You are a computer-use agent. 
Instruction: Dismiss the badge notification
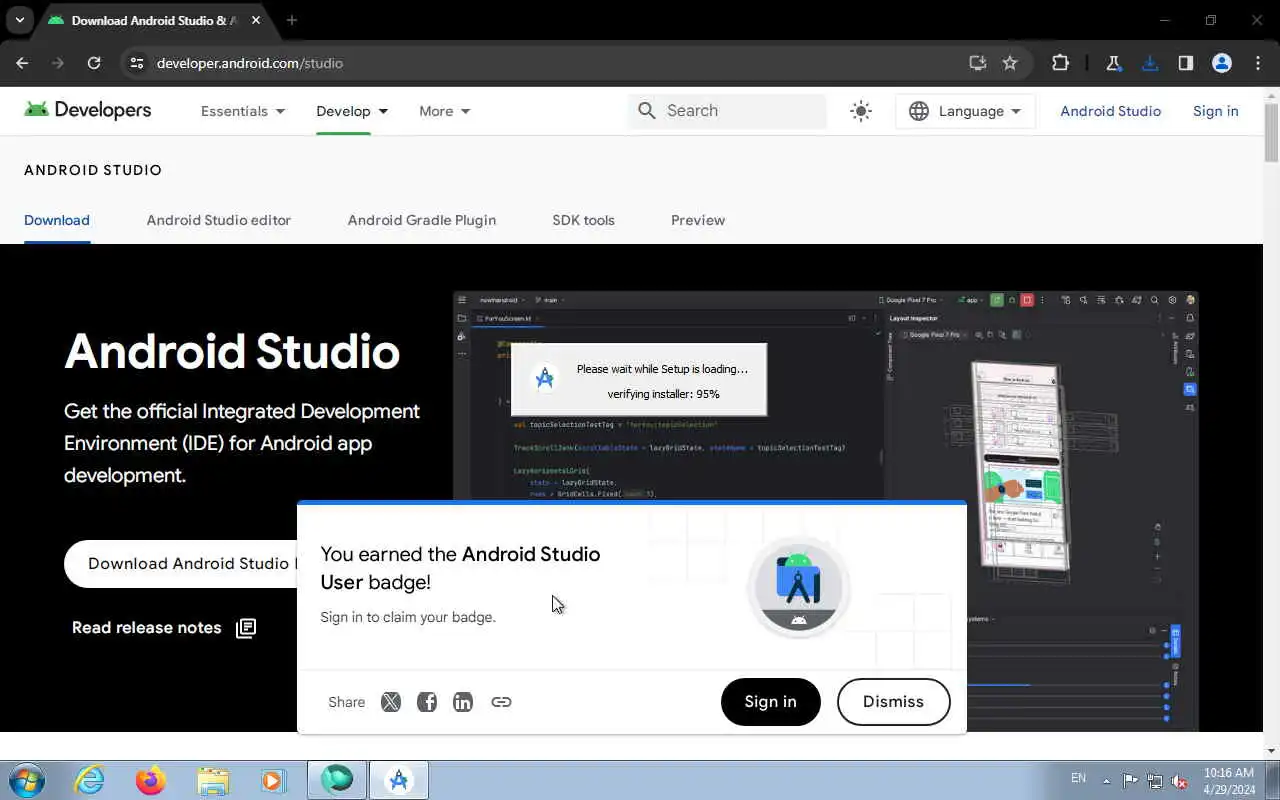(893, 701)
